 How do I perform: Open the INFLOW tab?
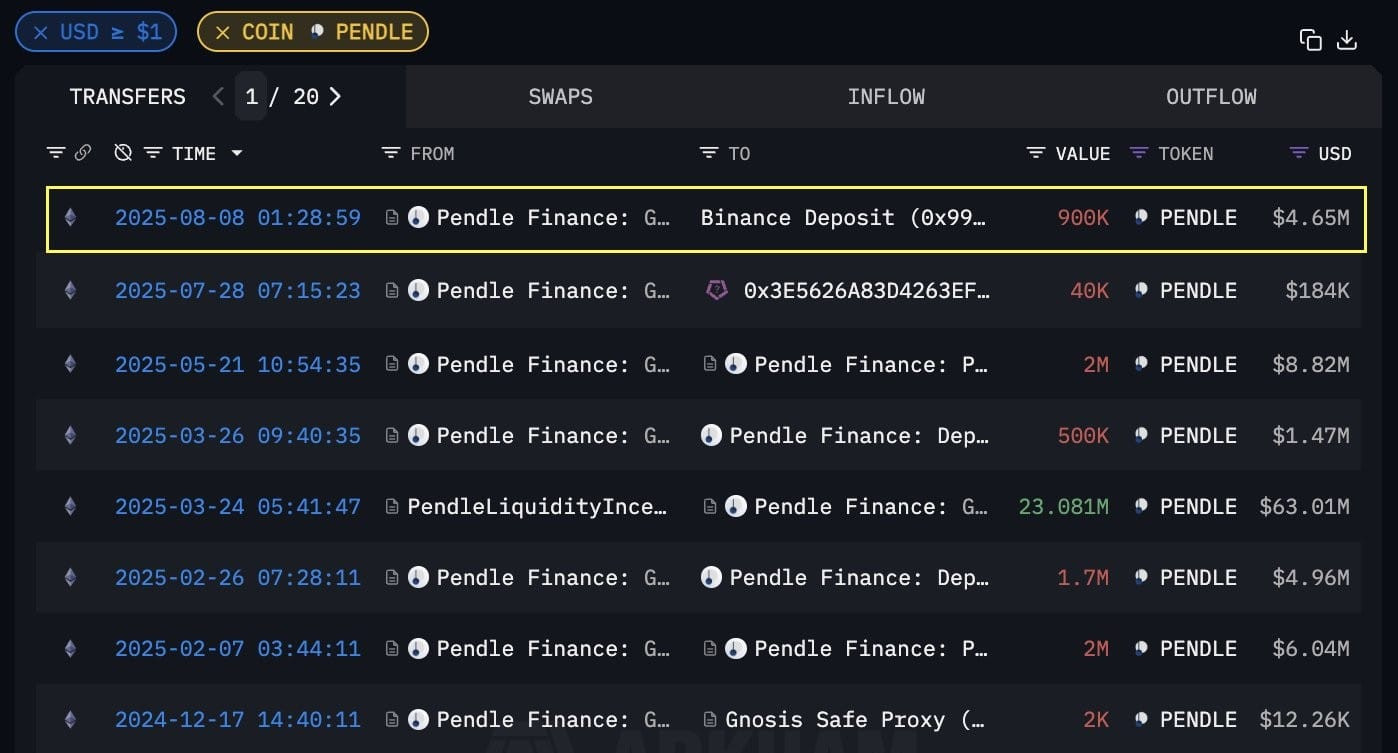pos(886,97)
